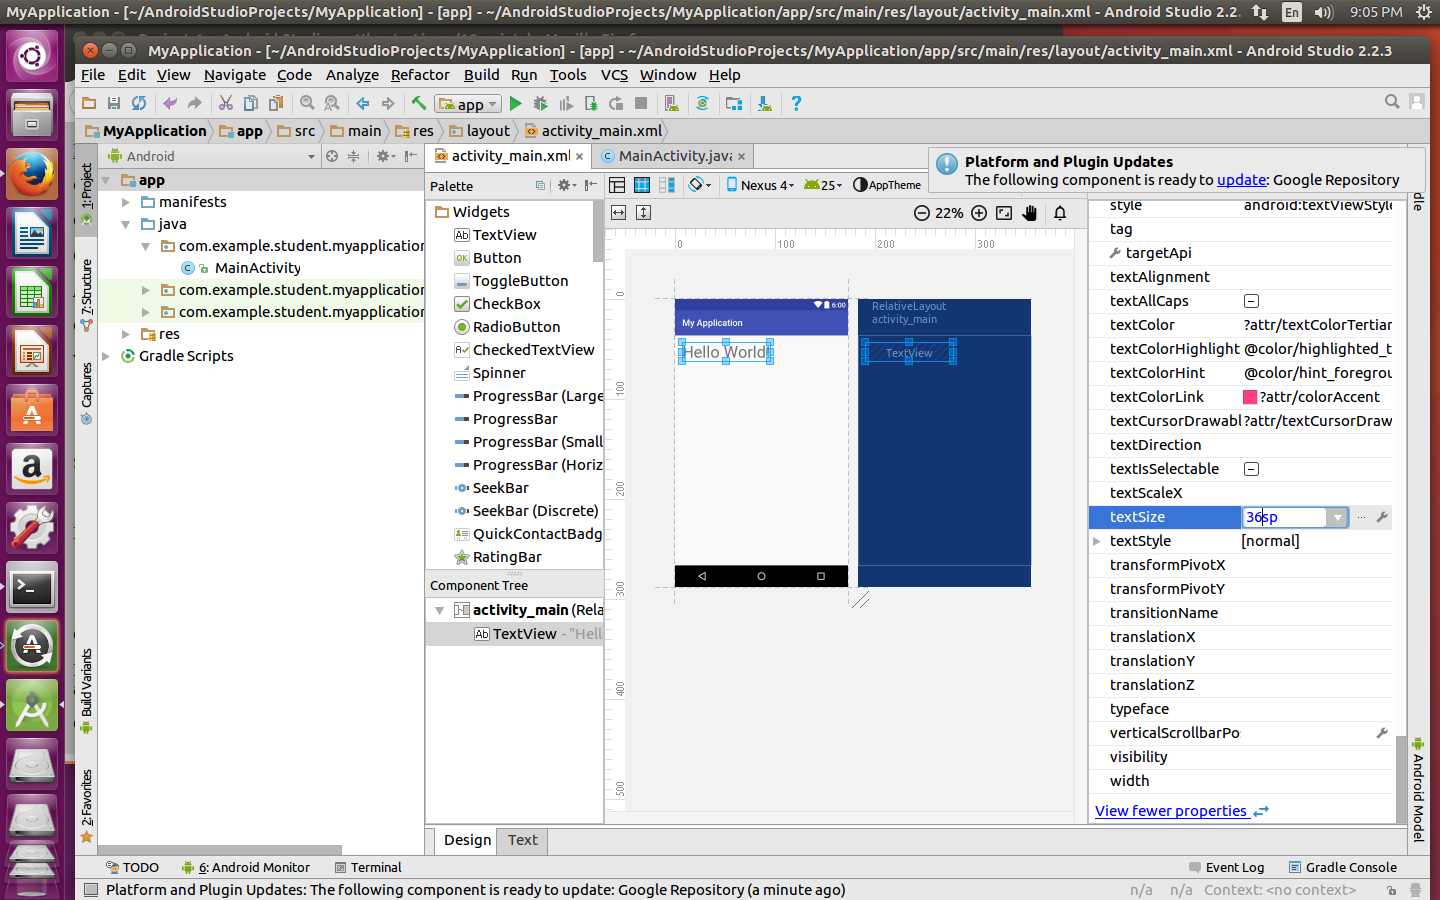This screenshot has height=900, width=1440.
Task: Open the warnings bell icon in designer
Action: point(1060,213)
